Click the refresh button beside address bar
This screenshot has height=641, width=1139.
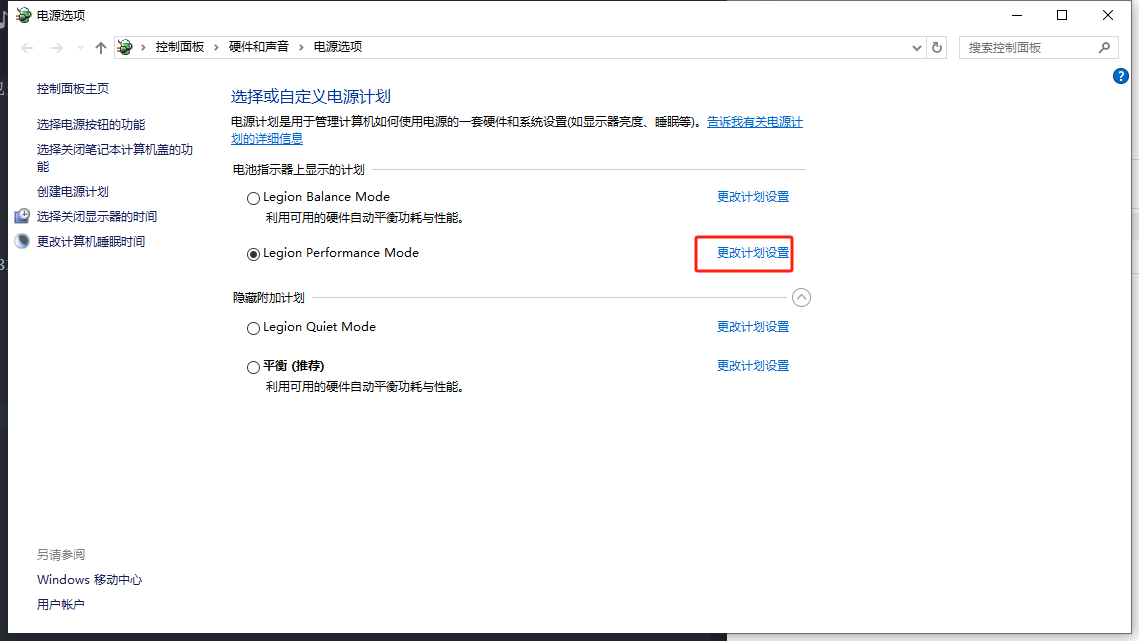[x=937, y=47]
